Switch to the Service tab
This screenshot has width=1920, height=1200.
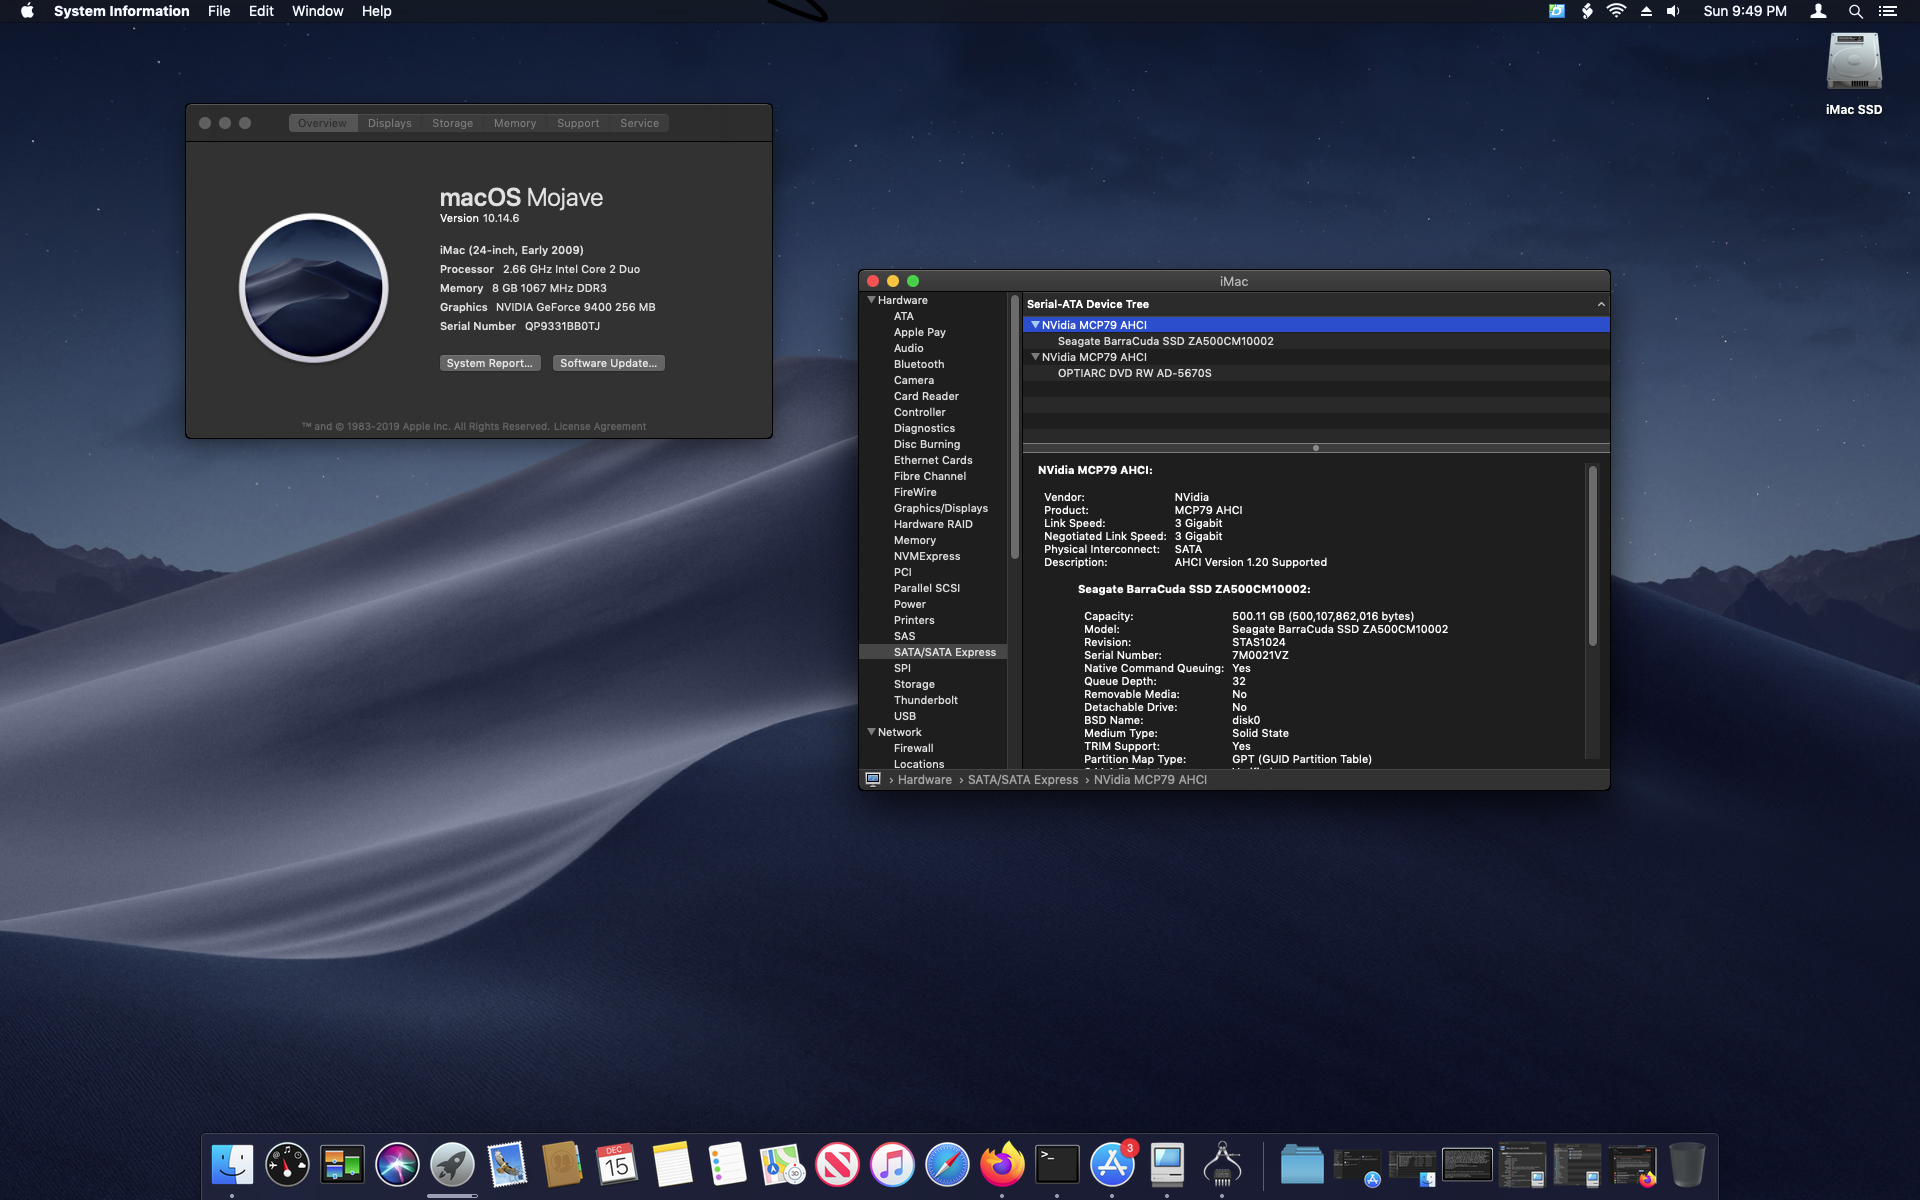click(x=639, y=123)
